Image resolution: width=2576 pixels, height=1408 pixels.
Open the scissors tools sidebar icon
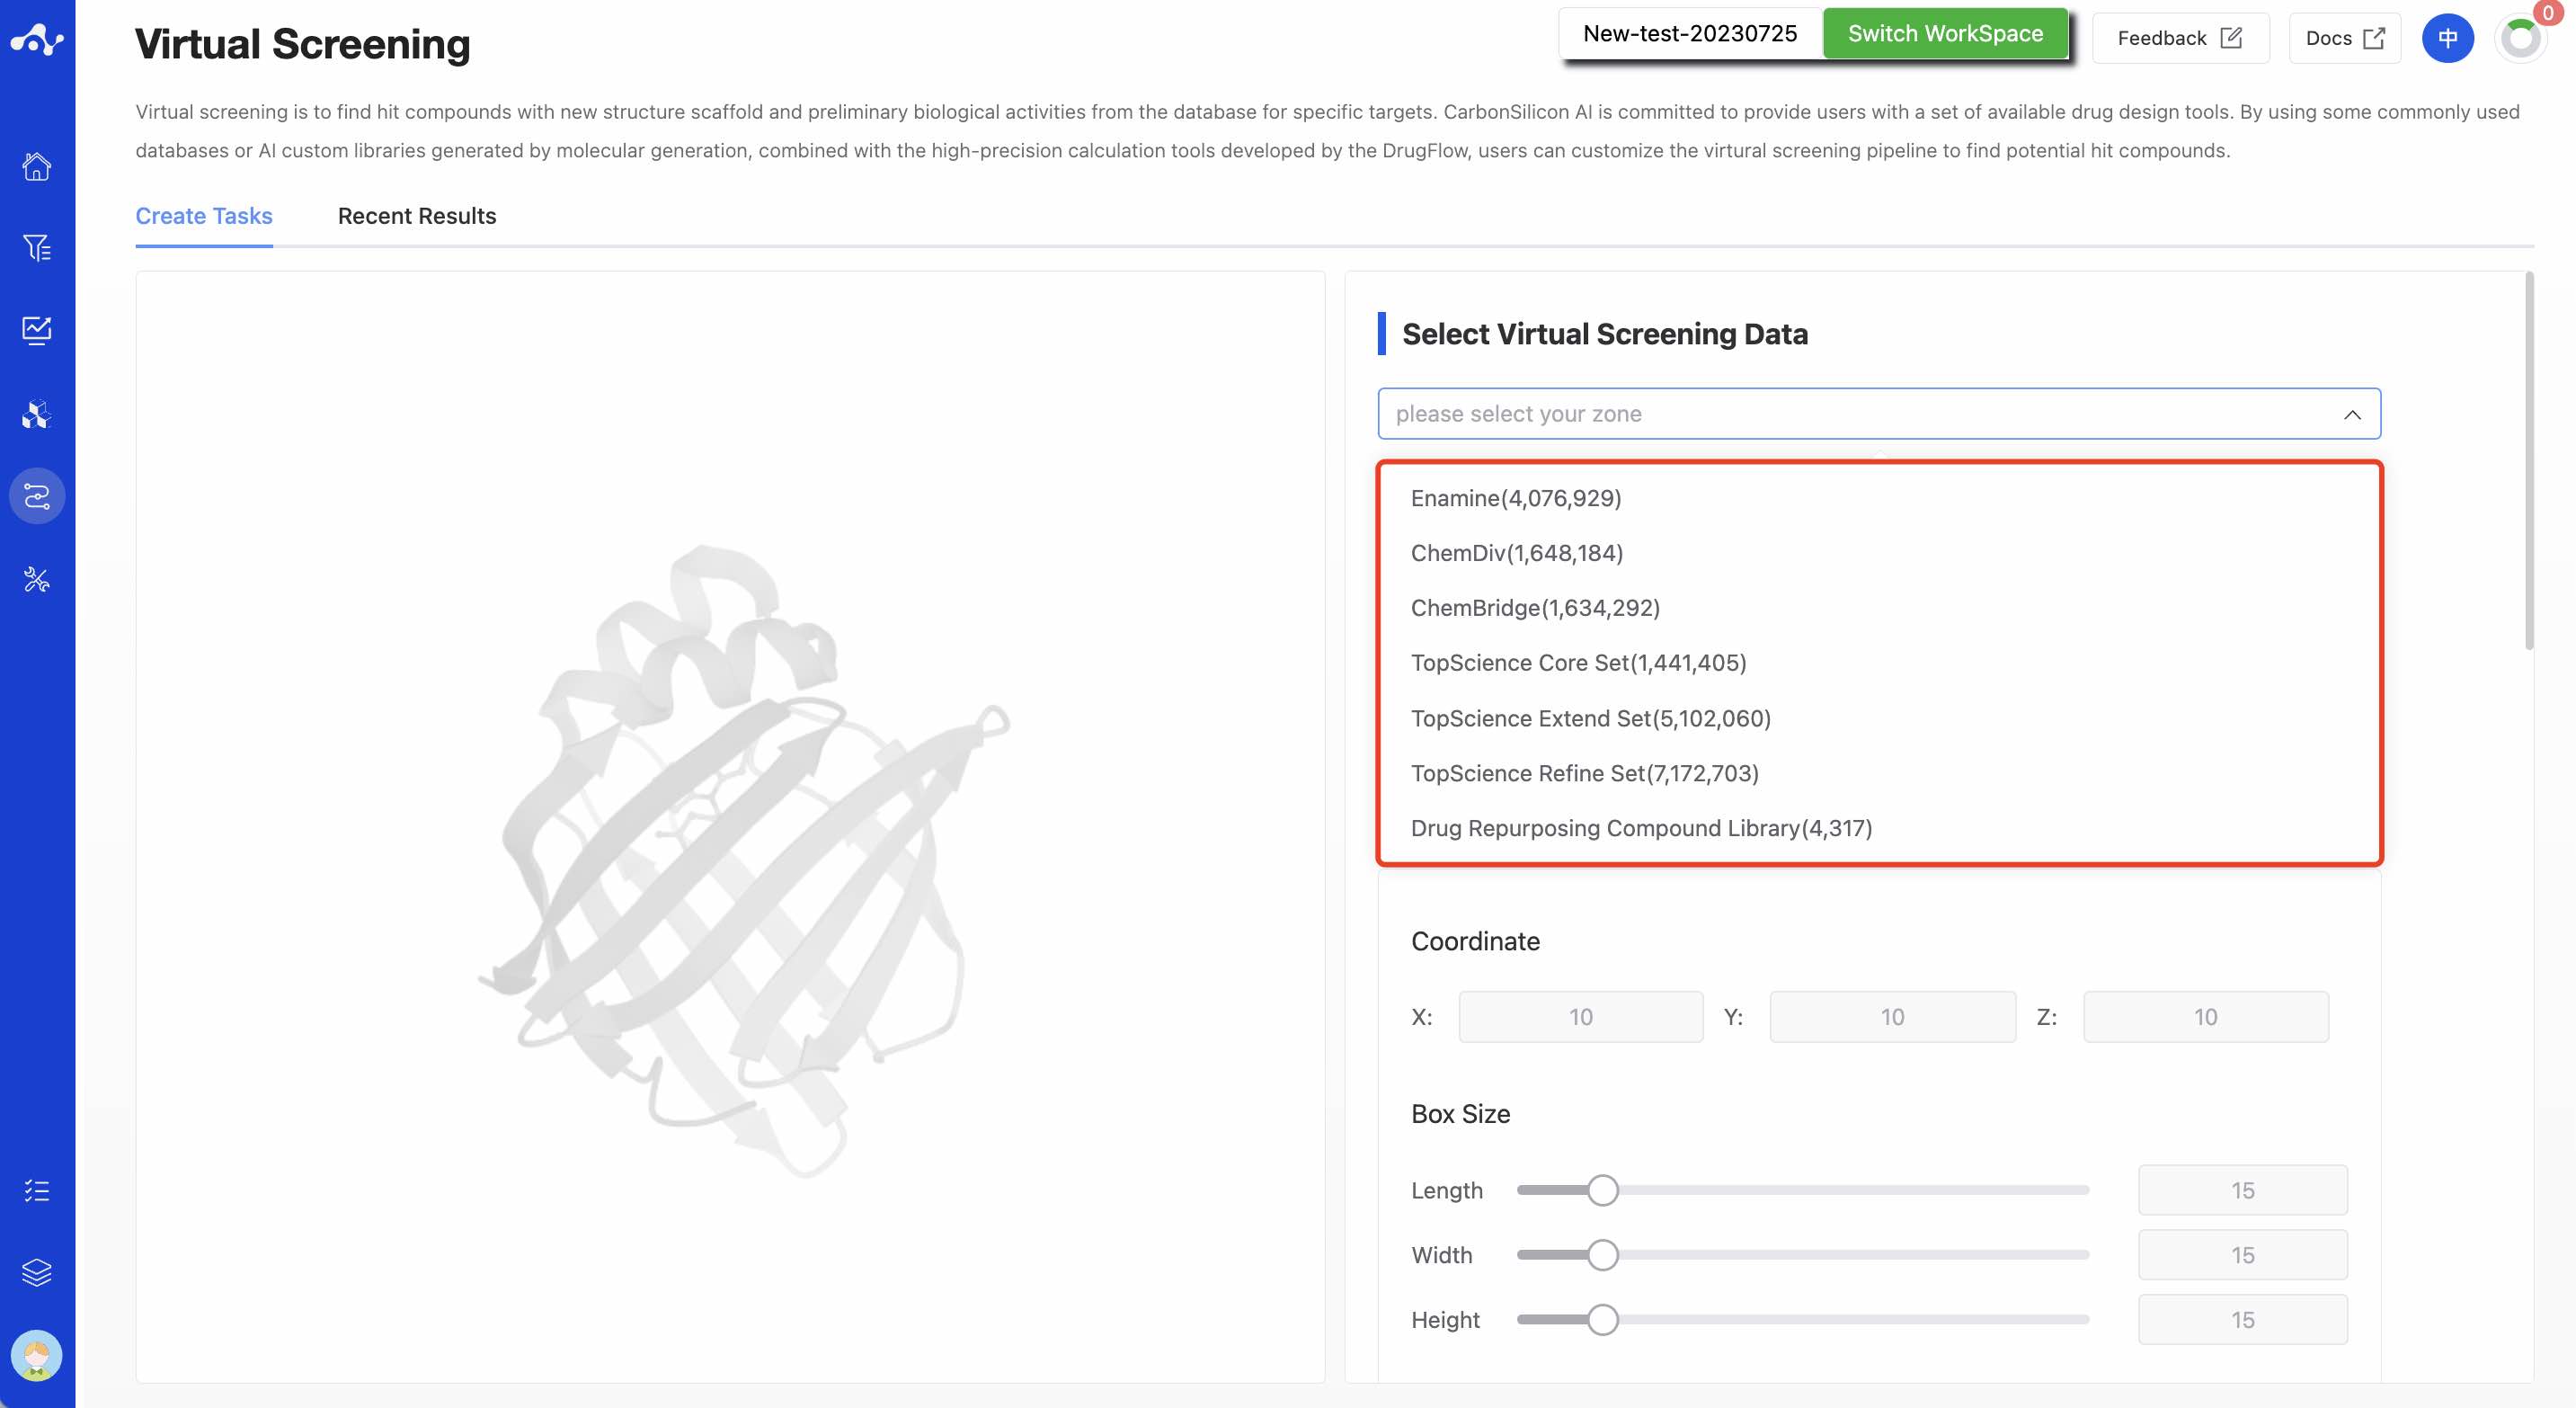(x=37, y=579)
